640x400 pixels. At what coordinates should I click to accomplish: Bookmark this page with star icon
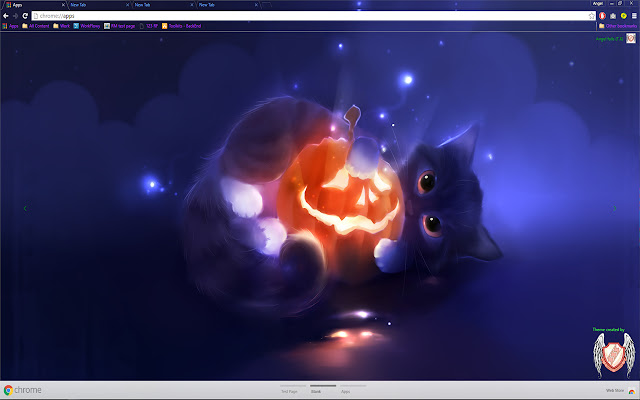pyautogui.click(x=591, y=16)
